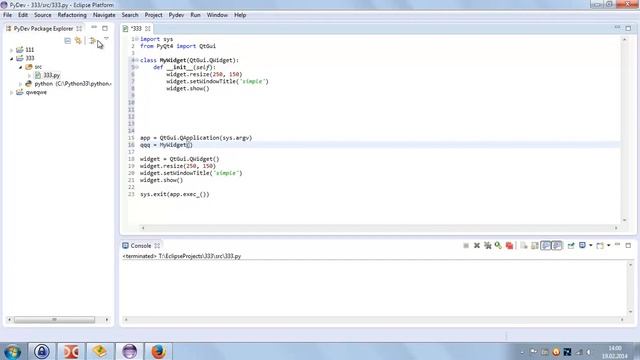Open the Pydev menu
The width and height of the screenshot is (640, 360).
click(x=176, y=15)
